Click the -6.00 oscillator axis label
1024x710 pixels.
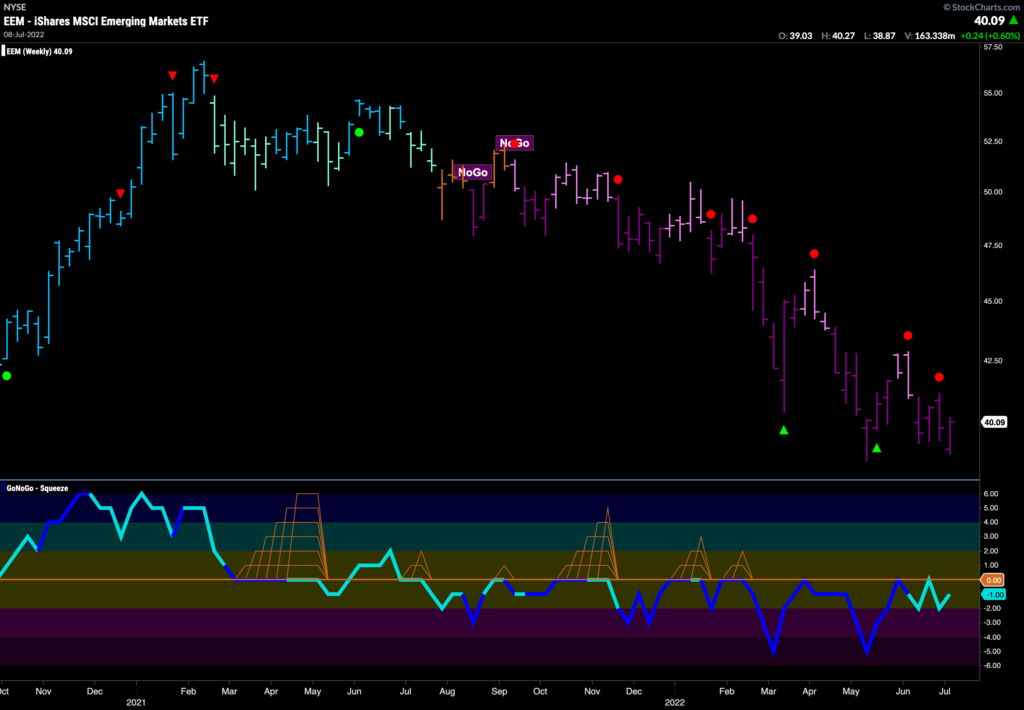coord(990,666)
